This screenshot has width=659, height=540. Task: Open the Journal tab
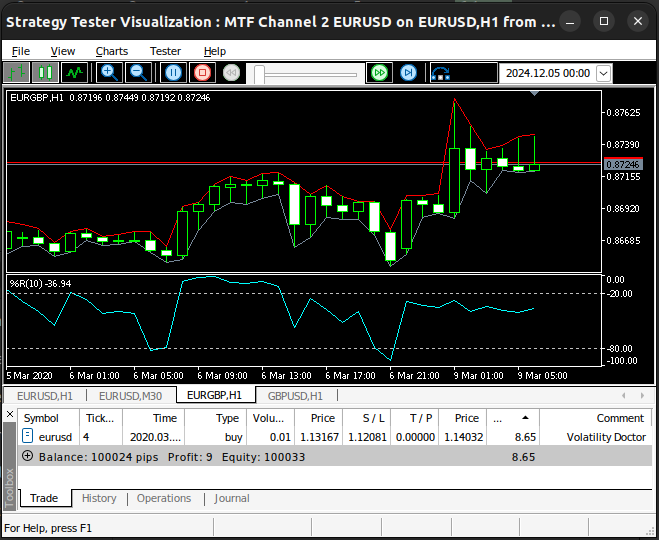pos(232,498)
